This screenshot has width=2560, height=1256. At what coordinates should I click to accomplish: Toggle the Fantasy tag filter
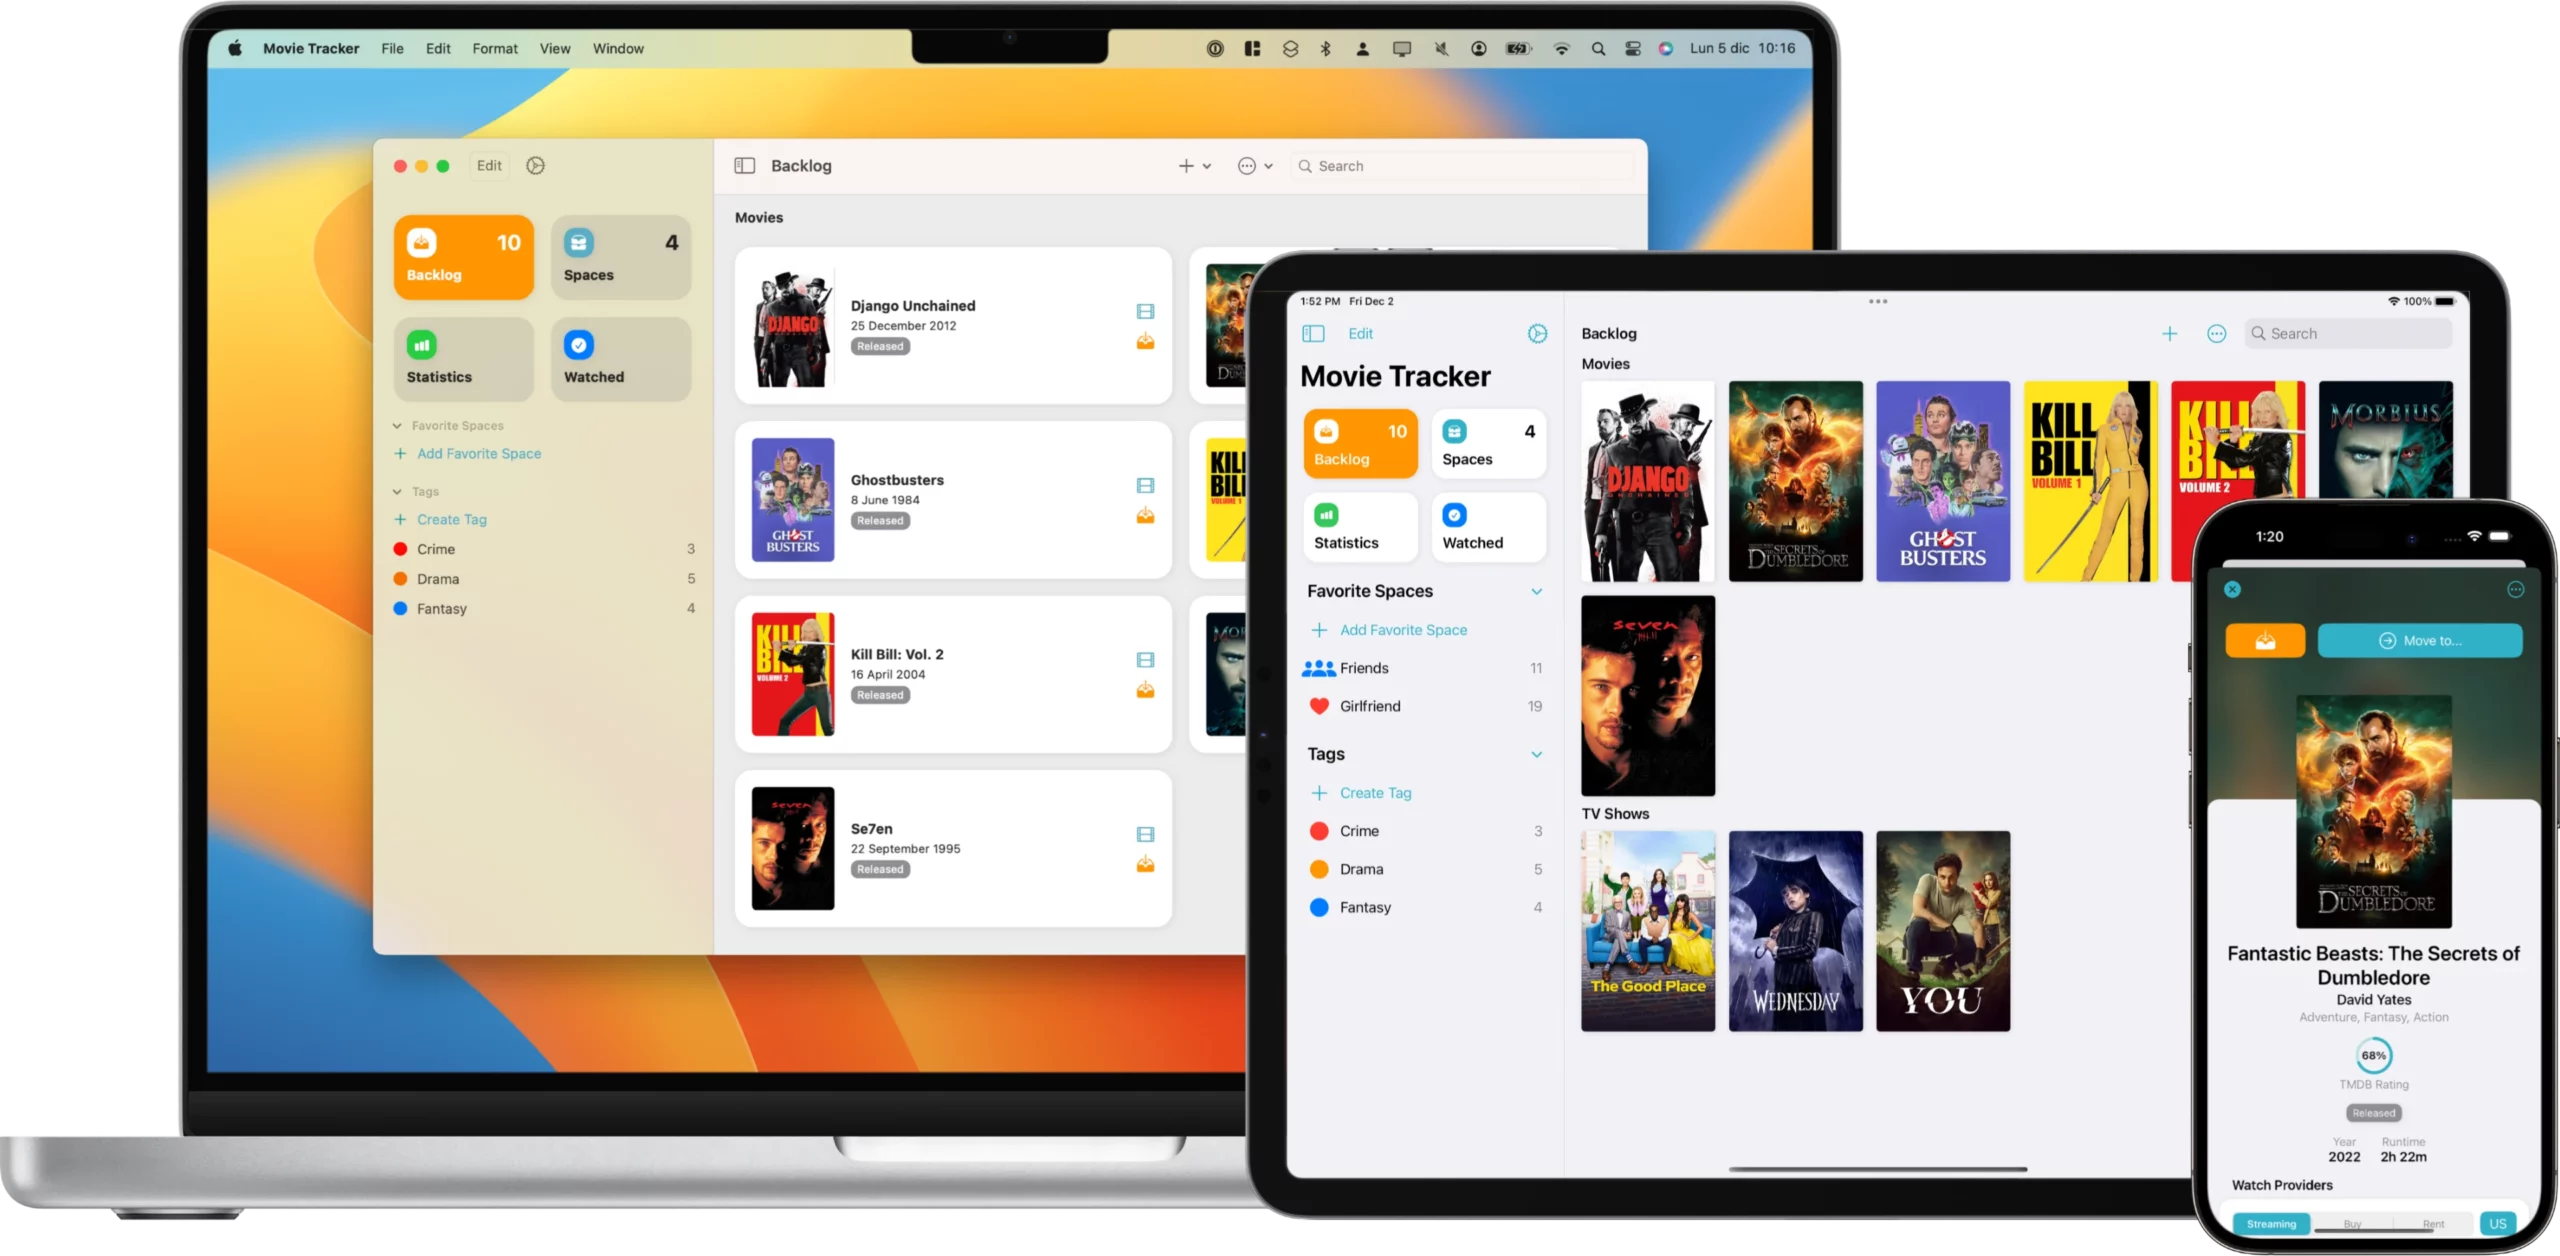(x=441, y=608)
